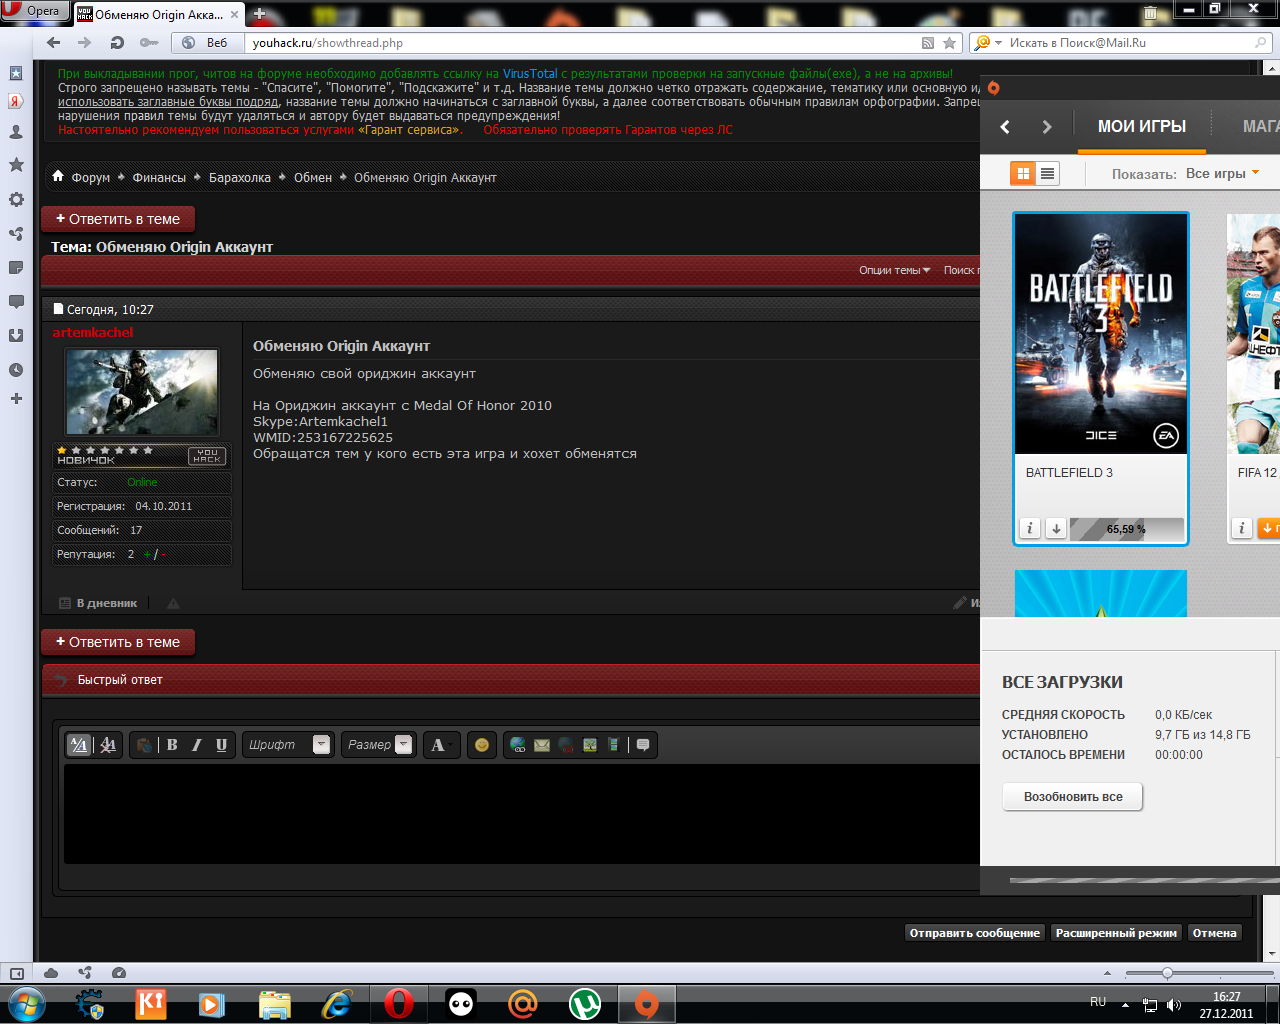This screenshot has width=1280, height=1024.
Task: Click bottom Ответить в теме button
Action: pos(118,642)
